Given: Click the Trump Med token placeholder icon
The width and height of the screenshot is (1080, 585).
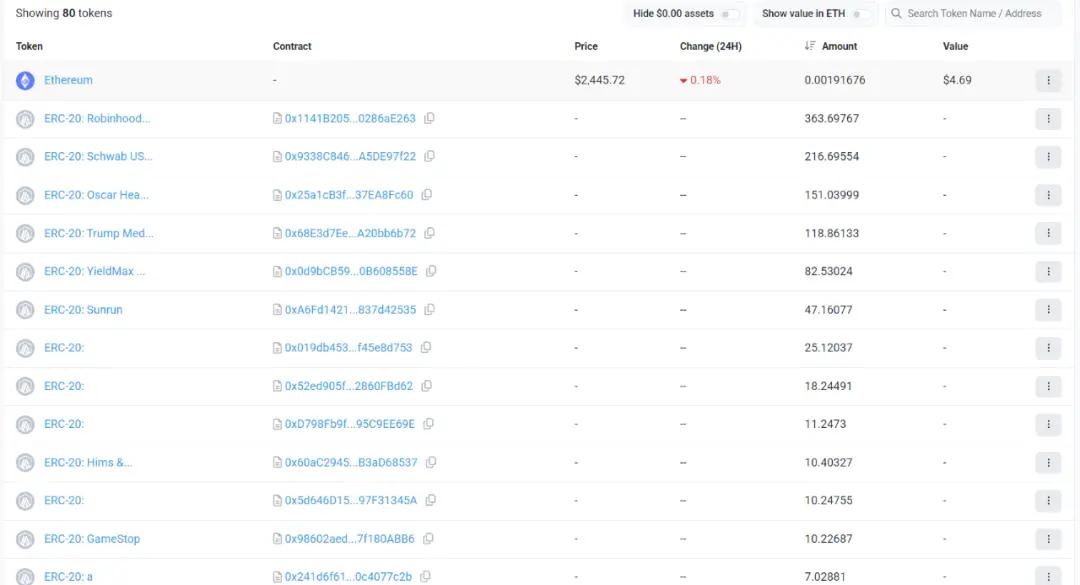Looking at the screenshot, I should (x=25, y=234).
